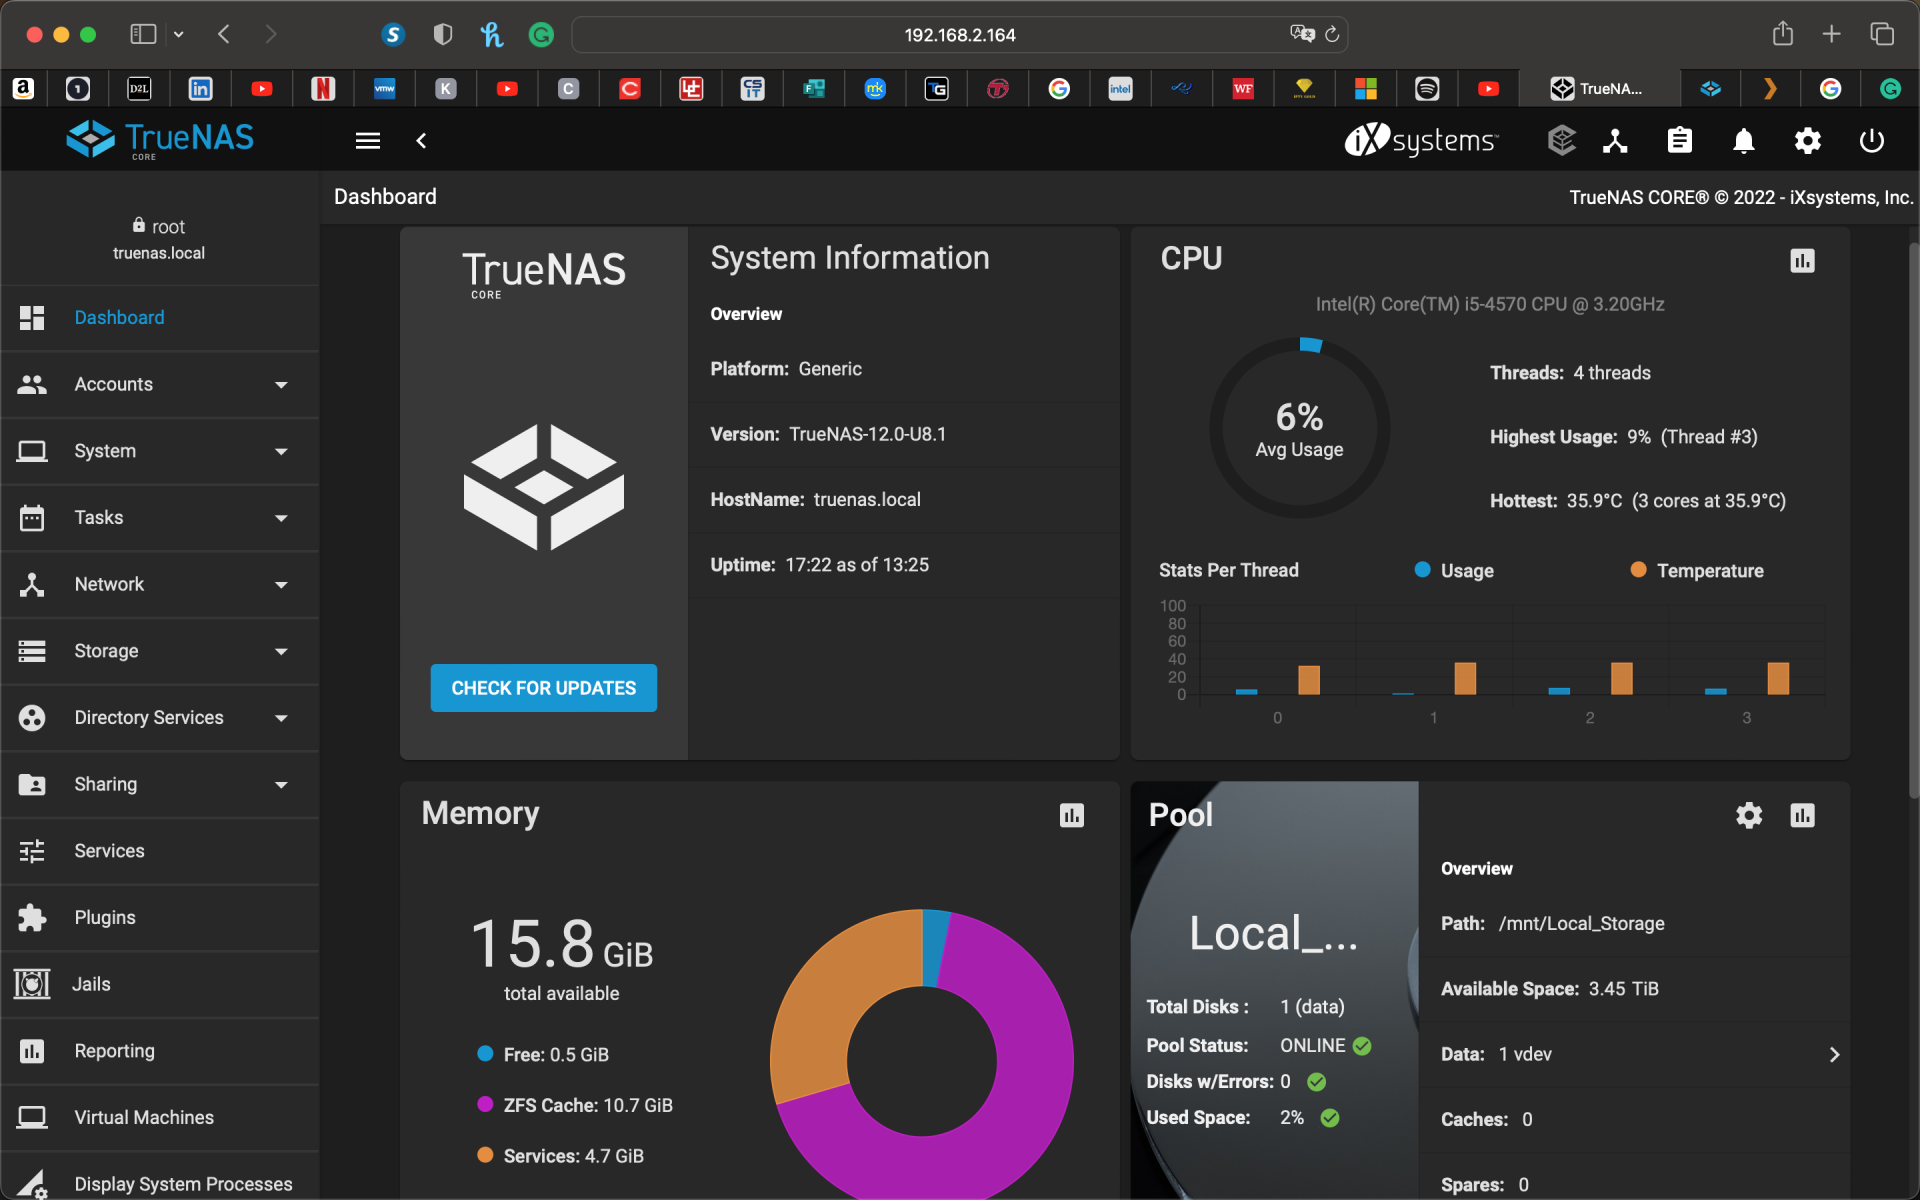Screen dimensions: 1920x1200
Task: Open the iXsystems logo link
Action: pos(1421,141)
